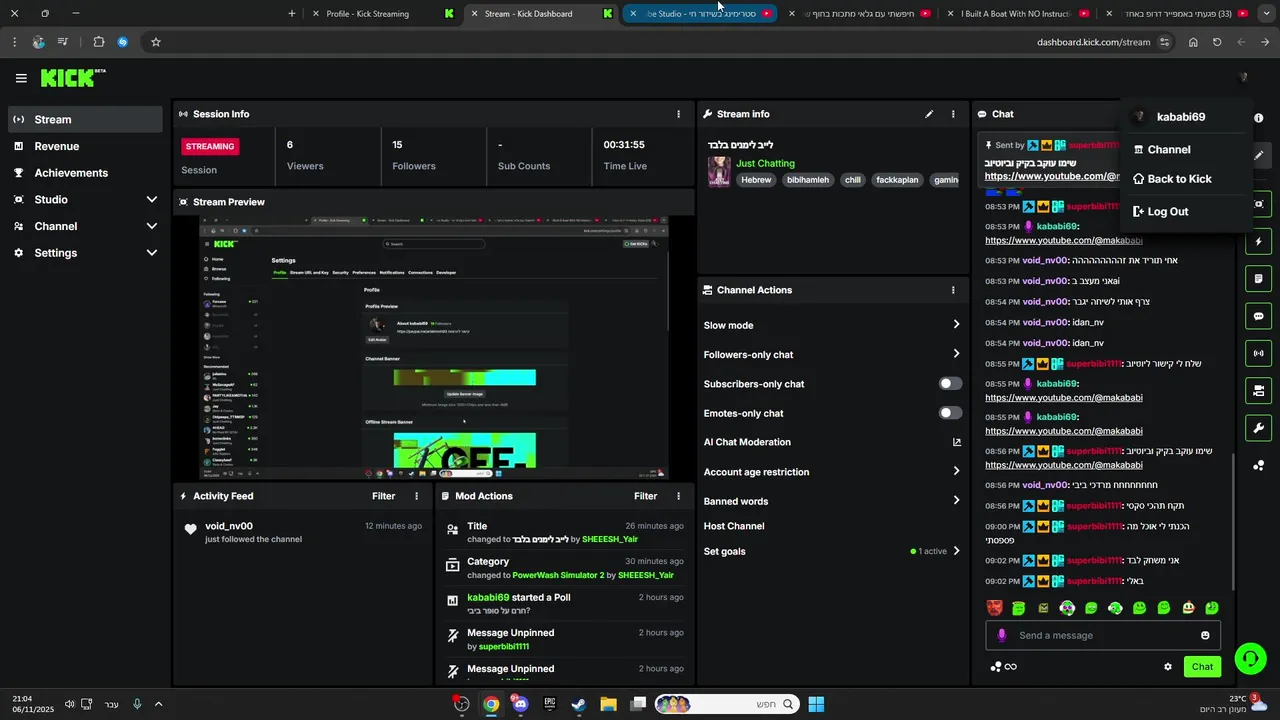Toggle Emotes-only chat switch
Viewport: 1280px width, 720px height.
click(950, 413)
